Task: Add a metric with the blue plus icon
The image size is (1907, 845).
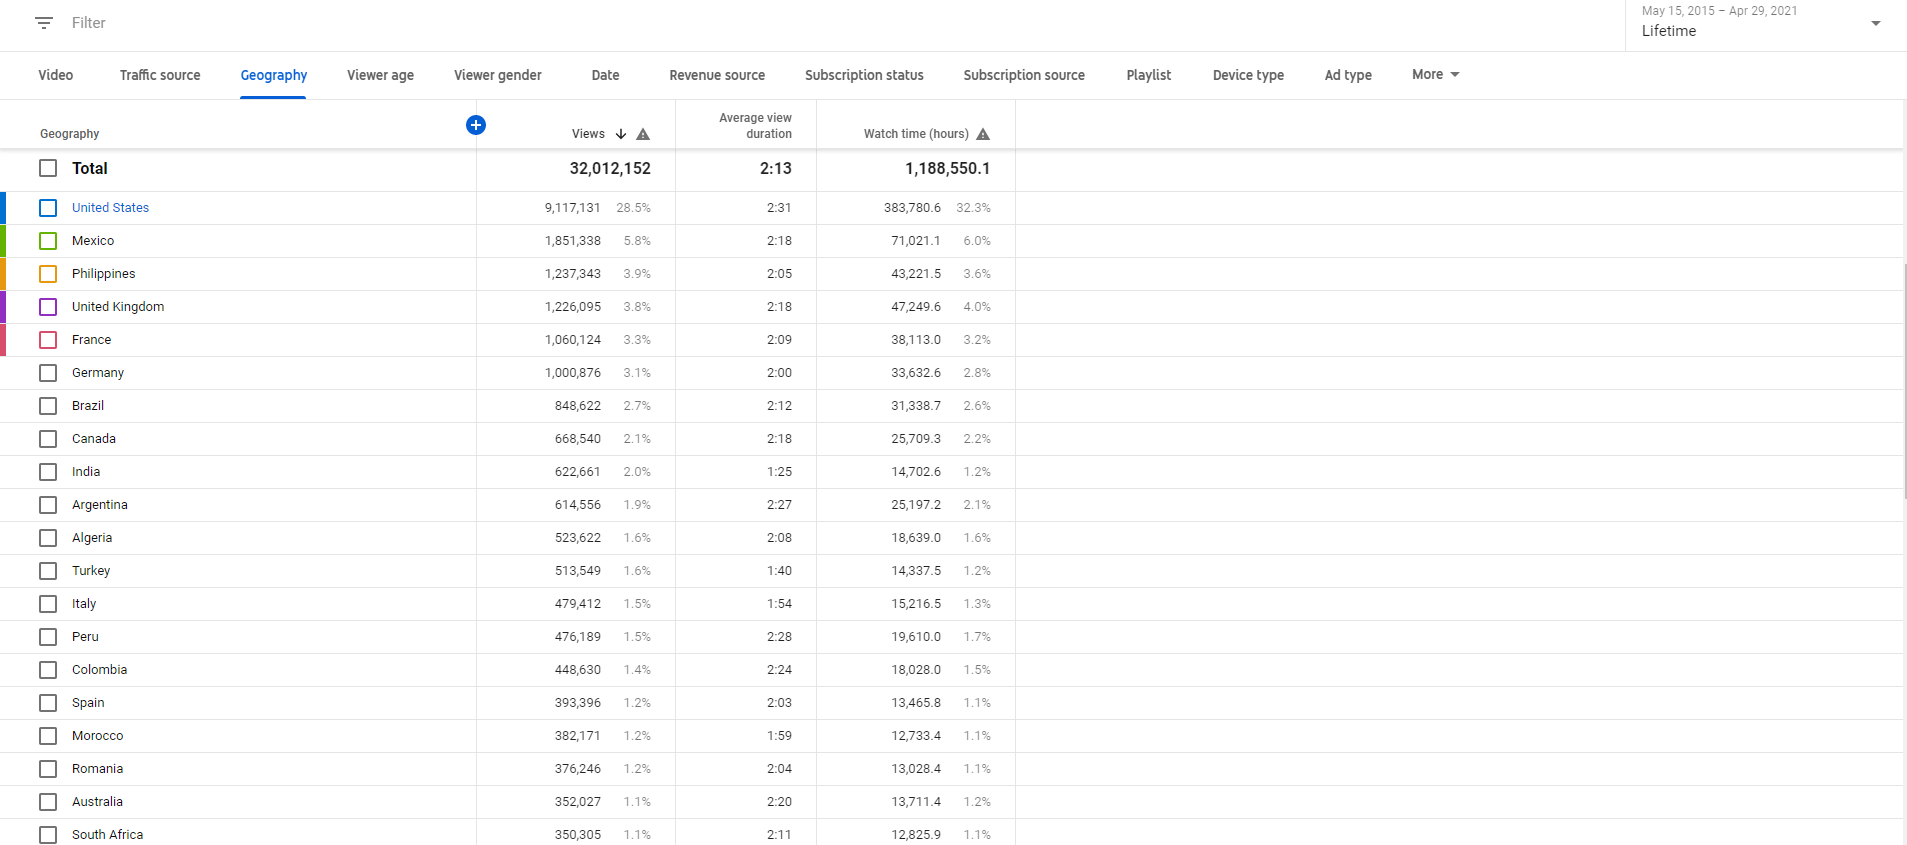Action: [x=476, y=125]
